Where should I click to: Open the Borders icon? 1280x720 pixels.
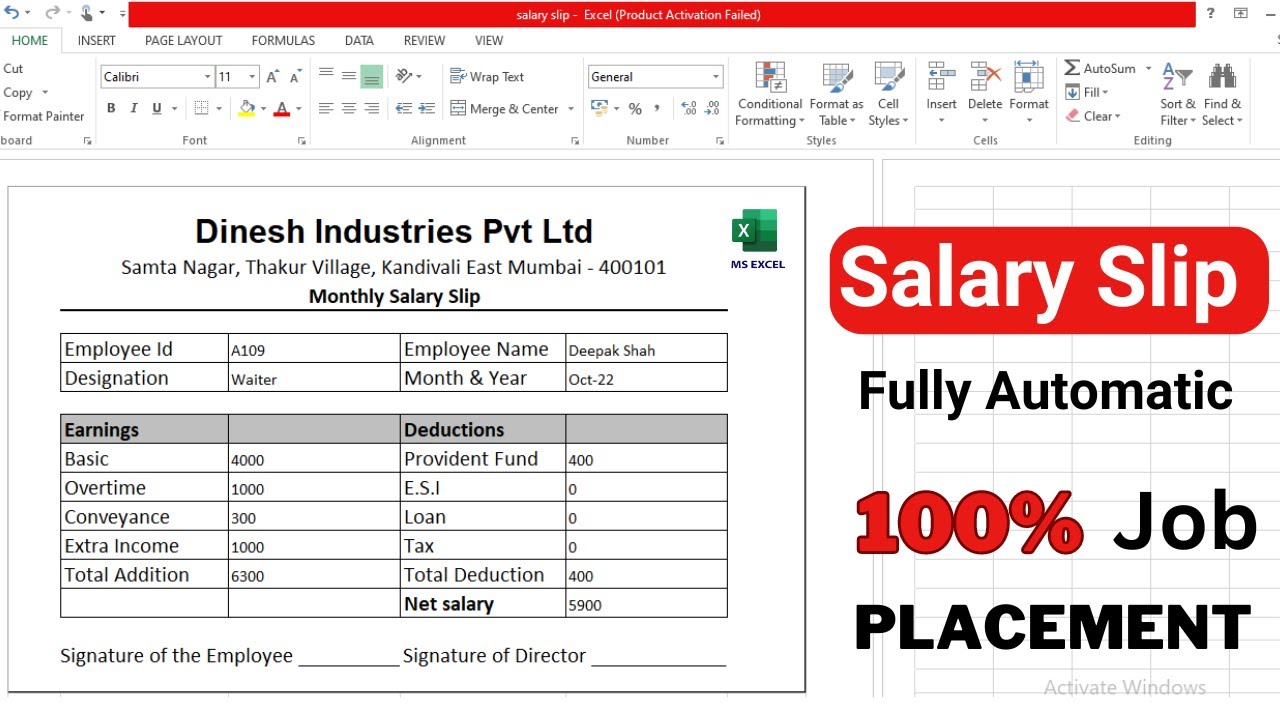pyautogui.click(x=201, y=108)
